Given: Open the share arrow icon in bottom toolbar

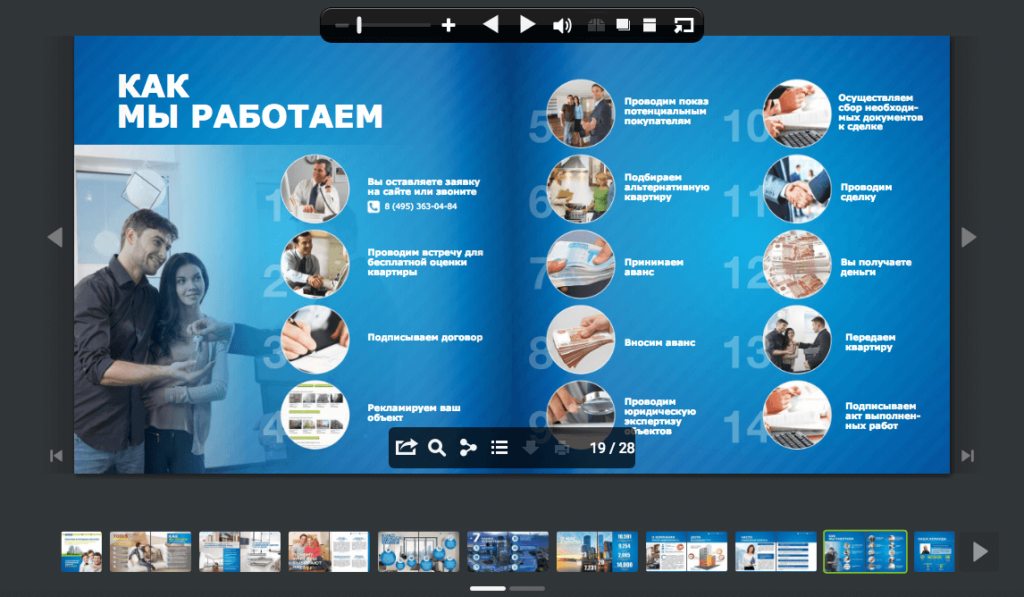Looking at the screenshot, I should click(x=406, y=448).
